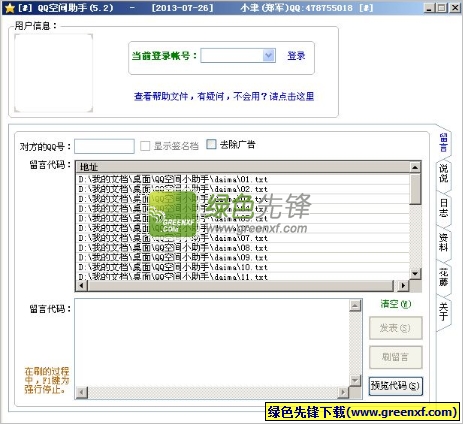Click the 对方的QQ号 input field
Screen dimensions: 463x424
point(104,146)
